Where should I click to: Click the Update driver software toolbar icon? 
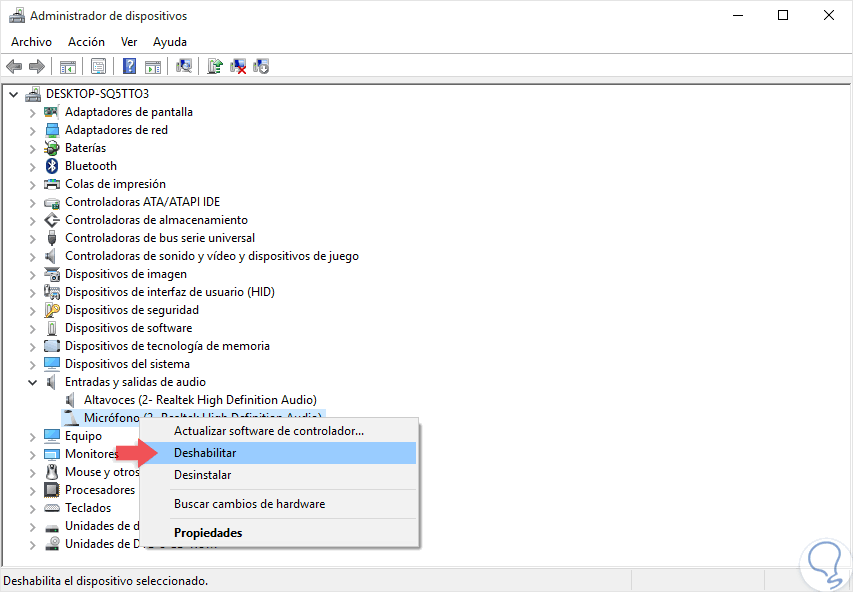(215, 66)
